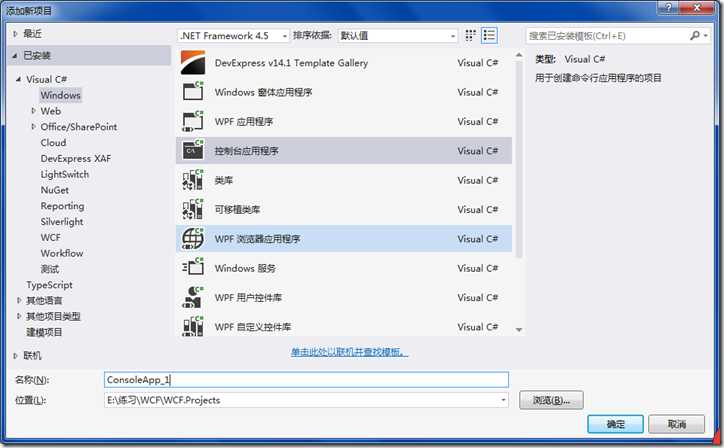Screen dimensions: 724x448
Task: Select 测试 category
Action: [x=49, y=269]
